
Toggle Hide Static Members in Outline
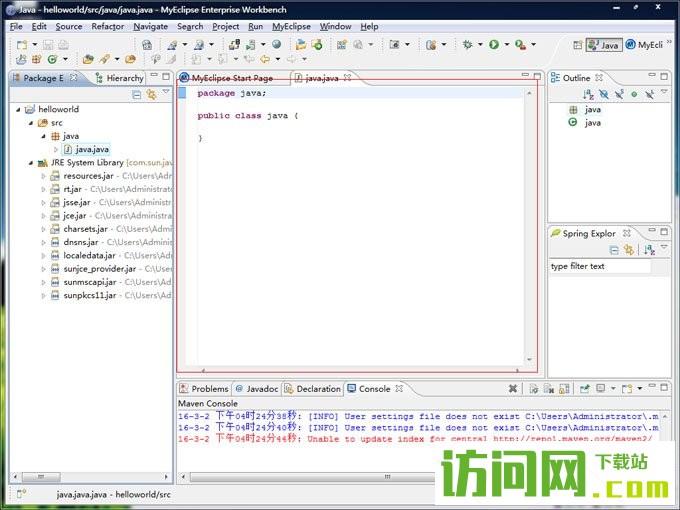click(619, 94)
